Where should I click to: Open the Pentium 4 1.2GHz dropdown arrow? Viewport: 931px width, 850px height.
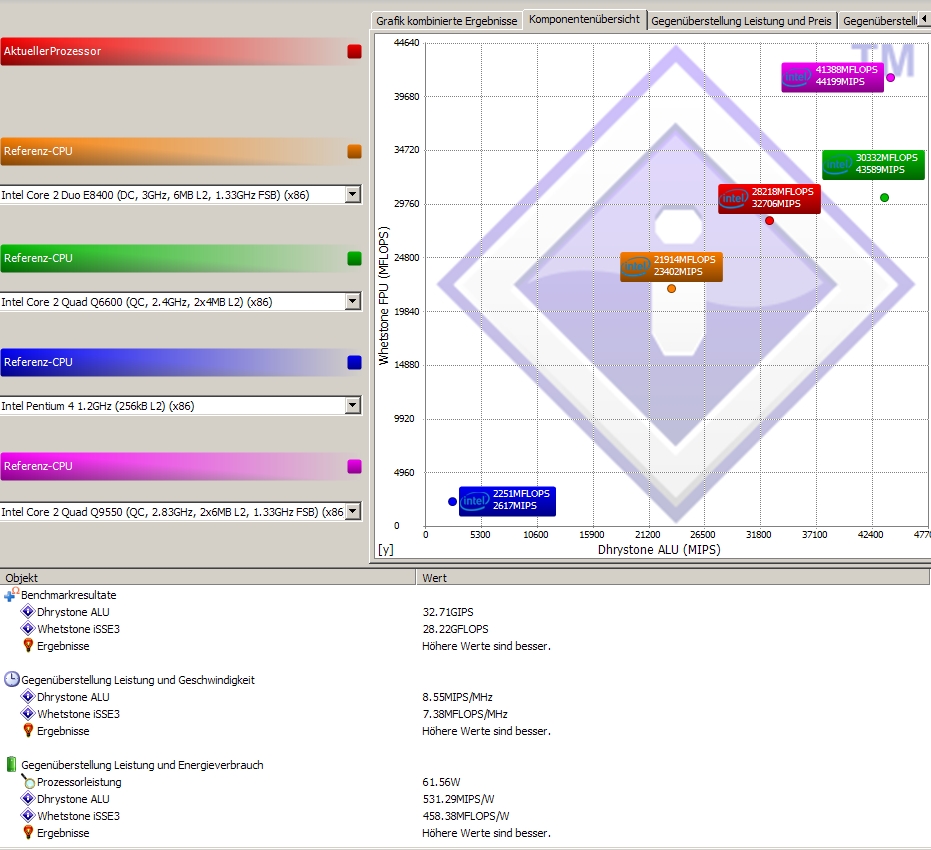(353, 405)
